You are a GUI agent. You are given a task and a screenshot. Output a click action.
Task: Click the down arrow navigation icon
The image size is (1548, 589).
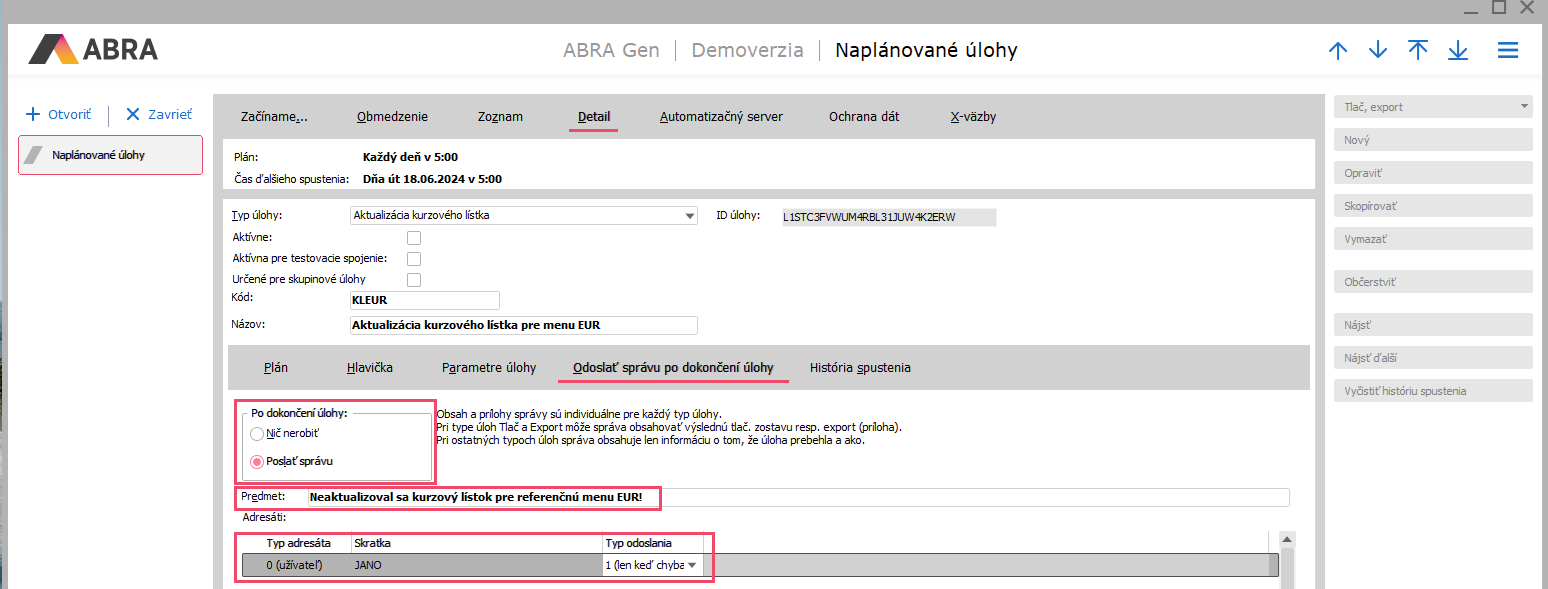[1378, 50]
